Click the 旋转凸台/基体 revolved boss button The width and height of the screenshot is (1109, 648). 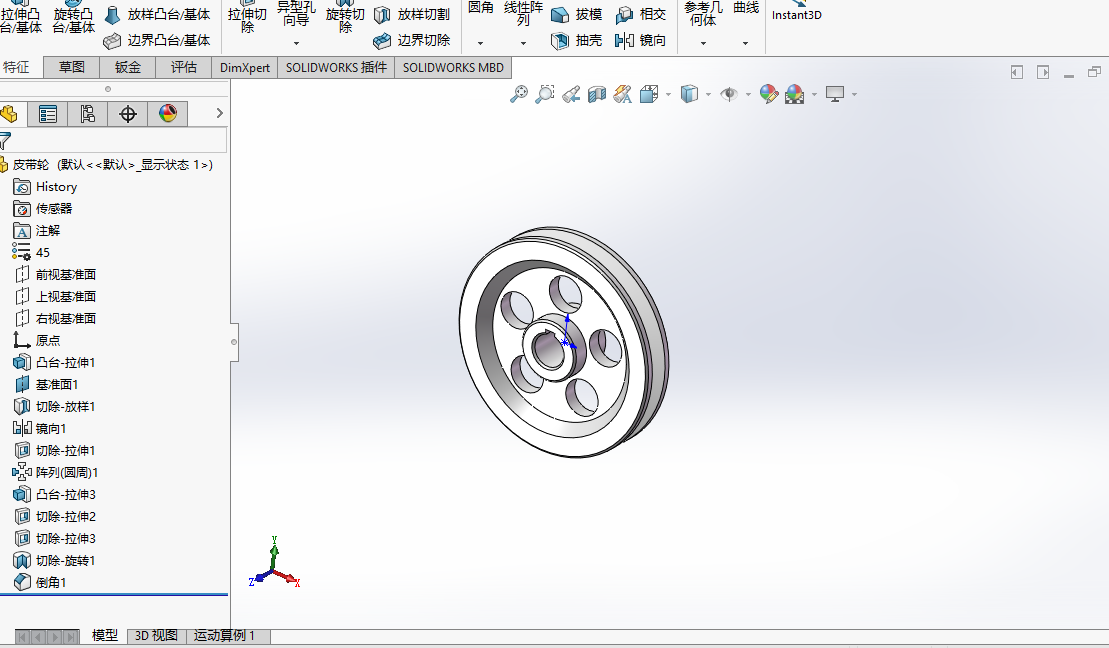pos(73,17)
